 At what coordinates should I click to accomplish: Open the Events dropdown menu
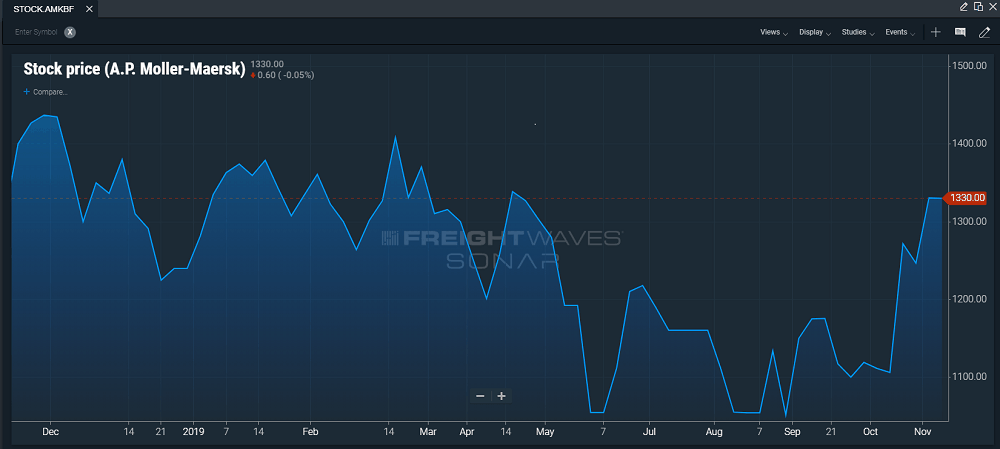[899, 32]
